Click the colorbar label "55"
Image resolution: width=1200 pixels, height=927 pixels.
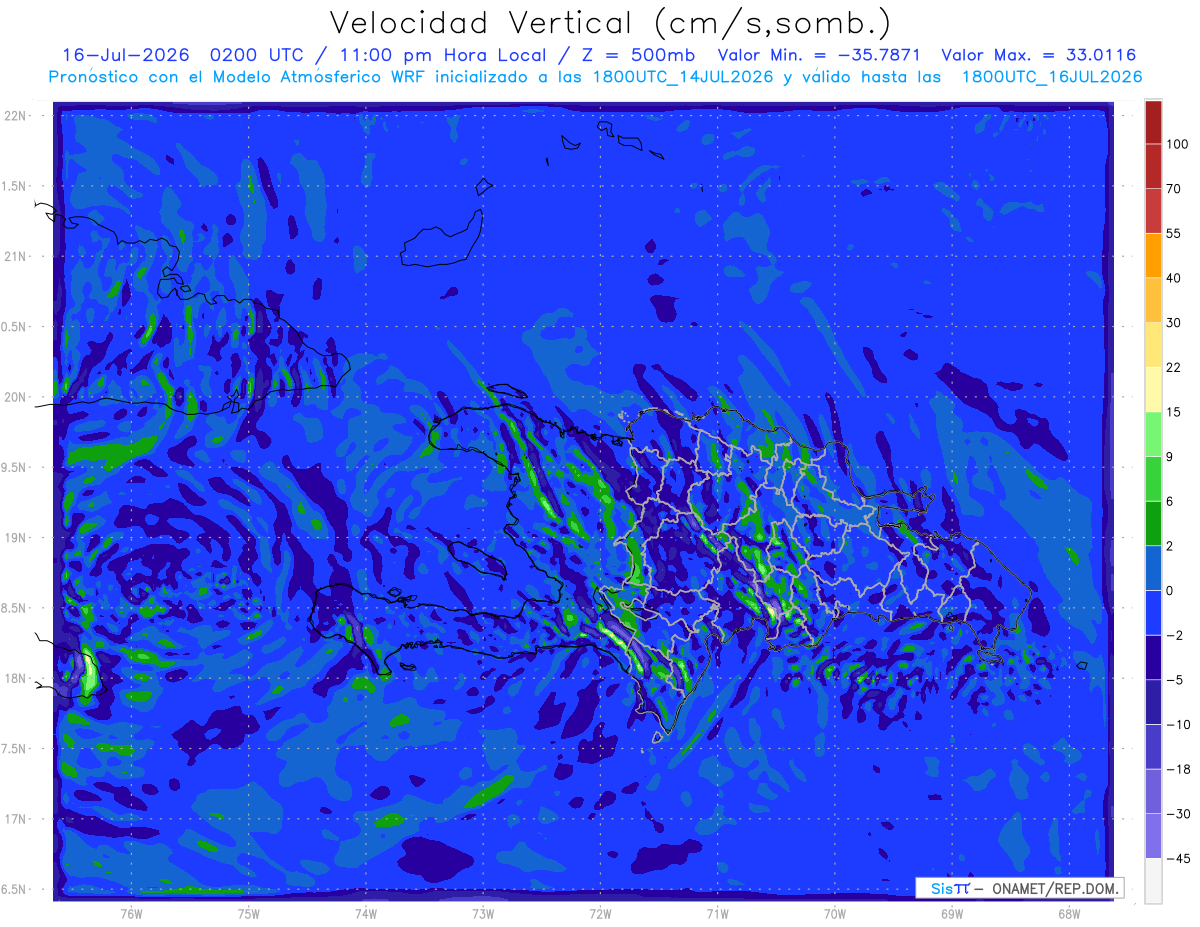1174,234
